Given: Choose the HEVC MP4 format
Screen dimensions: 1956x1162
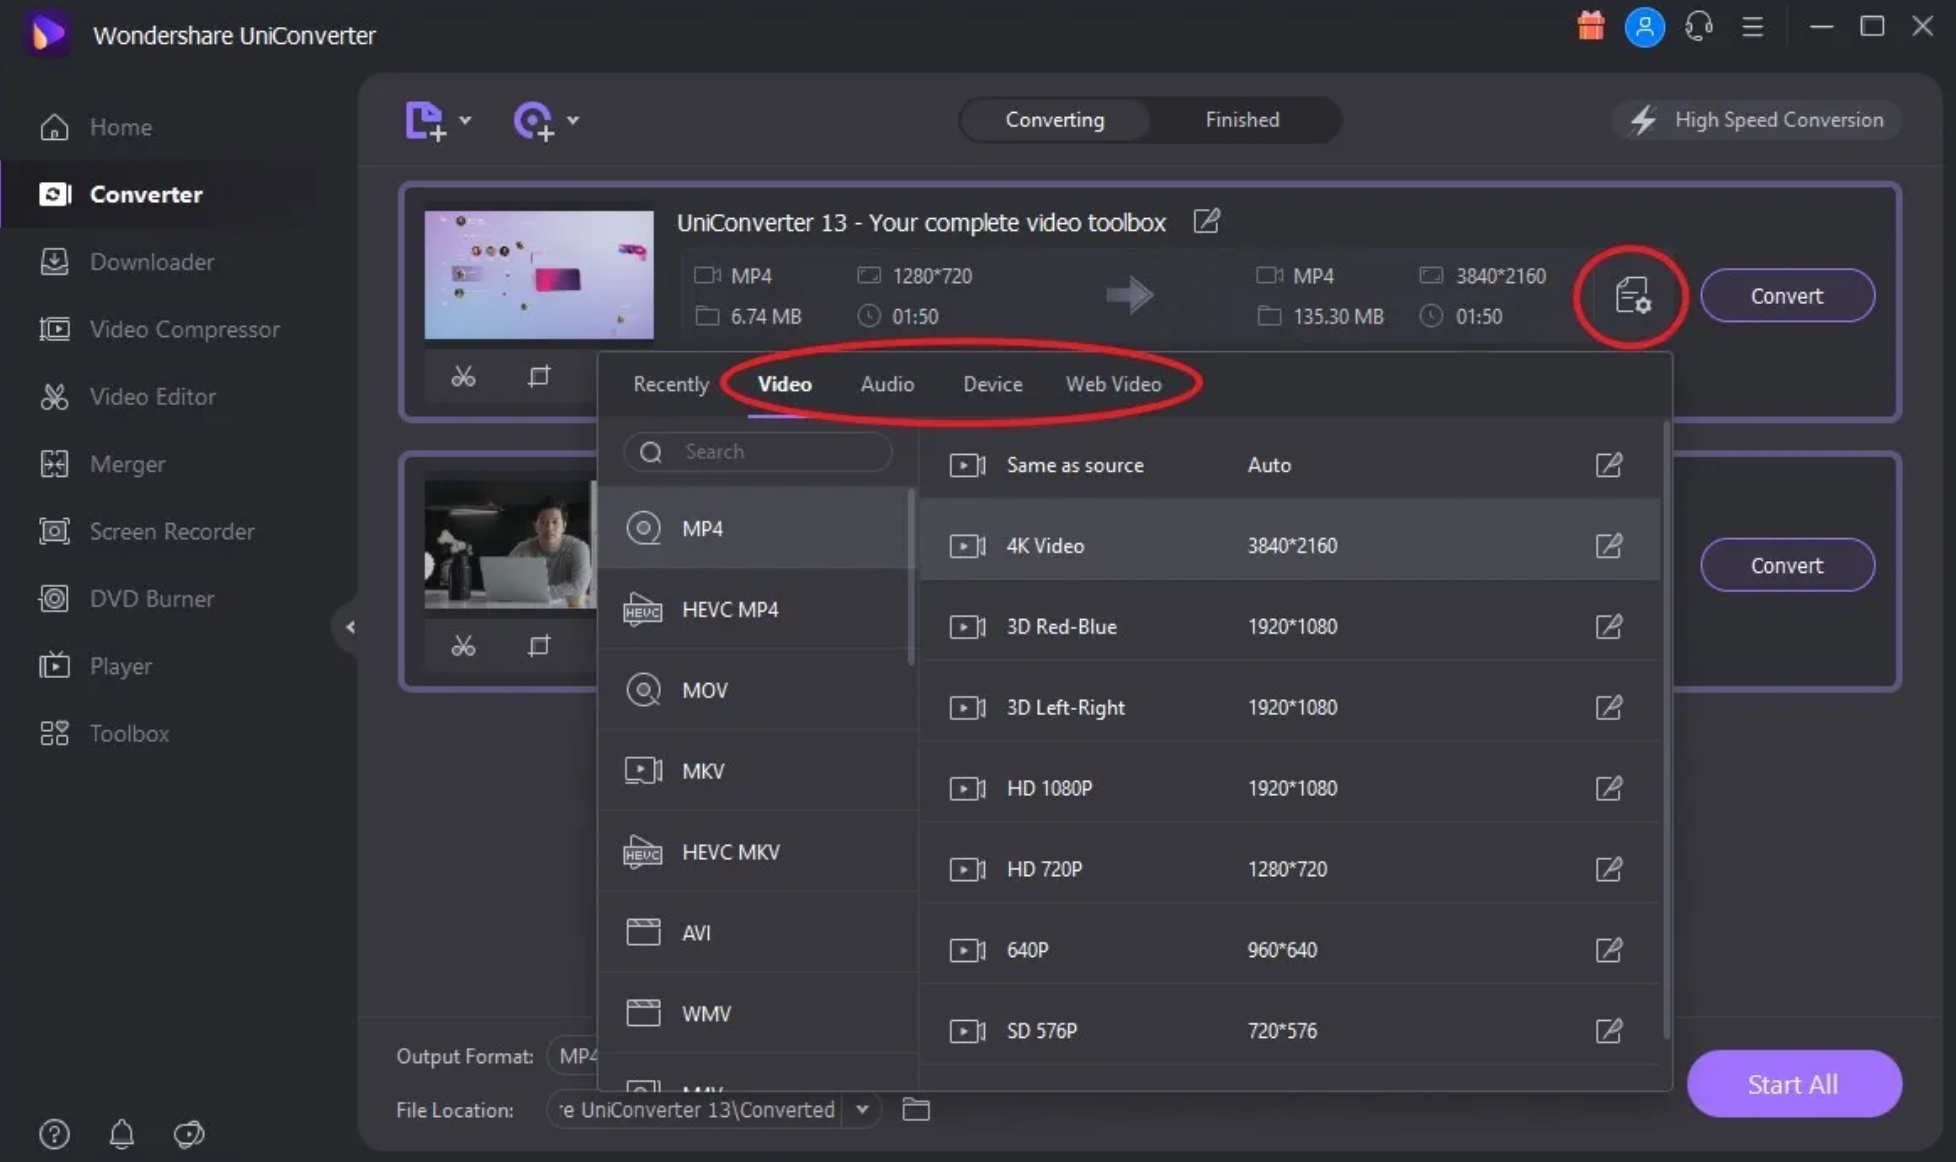Looking at the screenshot, I should (755, 609).
